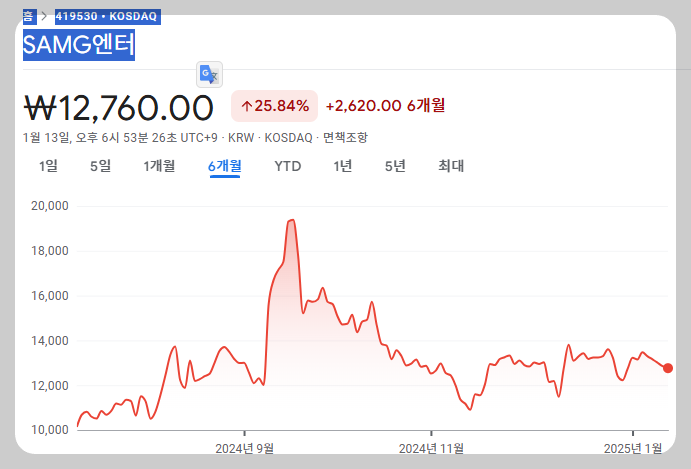
Task: Click the 419530 · KOSDAQ breadcrumb
Action: click(106, 17)
